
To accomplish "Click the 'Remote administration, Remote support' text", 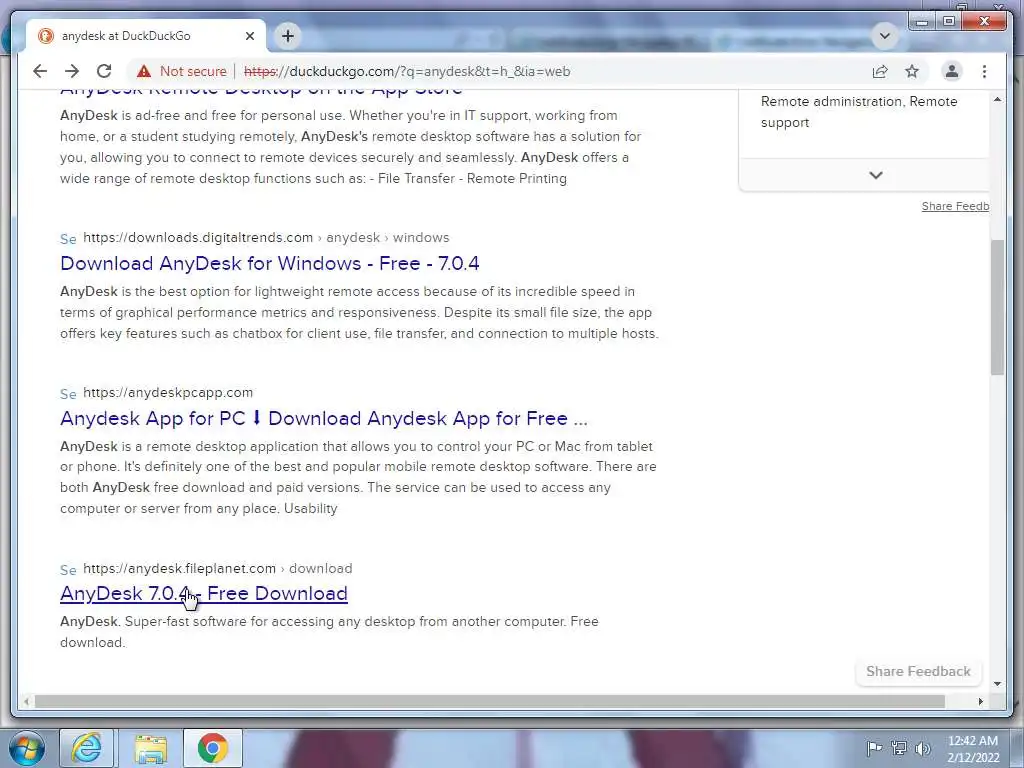I will coord(859,112).
